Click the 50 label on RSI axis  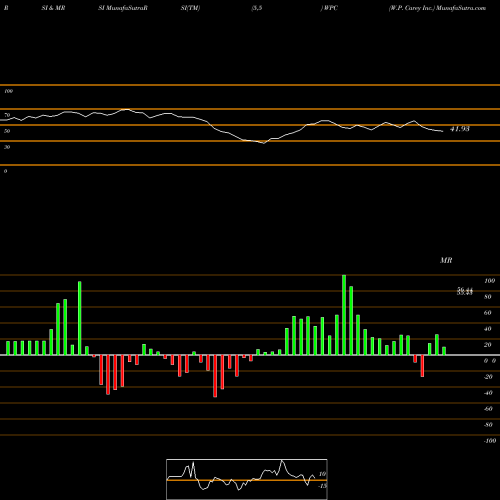pyautogui.click(x=7, y=131)
